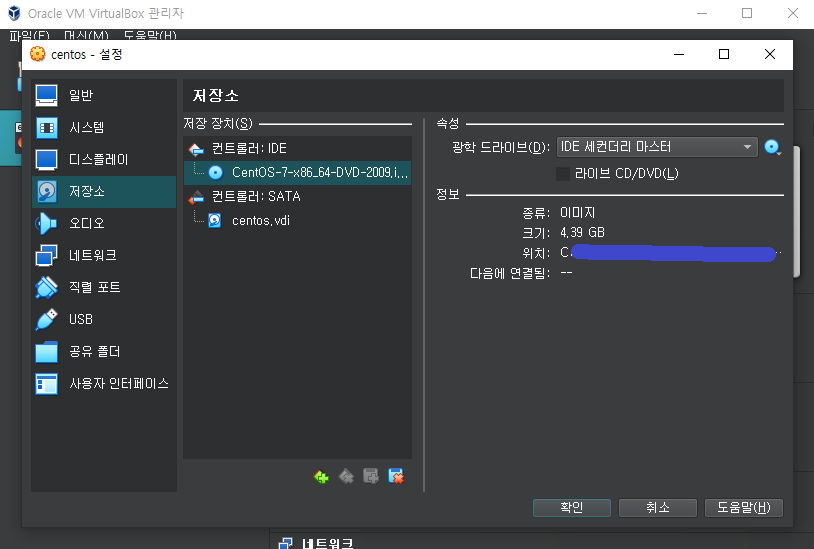Click the 취소 button
This screenshot has width=814, height=549.
point(658,507)
